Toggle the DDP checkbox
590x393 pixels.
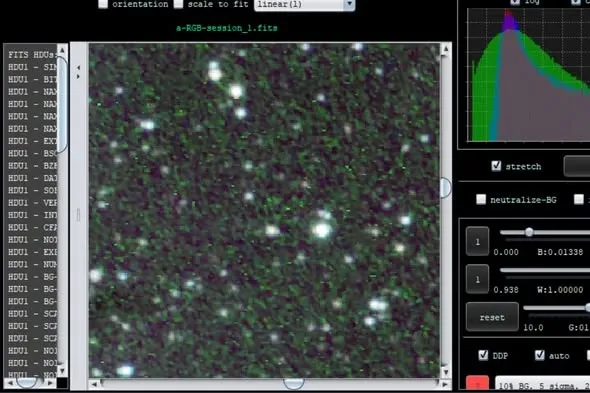pos(483,355)
